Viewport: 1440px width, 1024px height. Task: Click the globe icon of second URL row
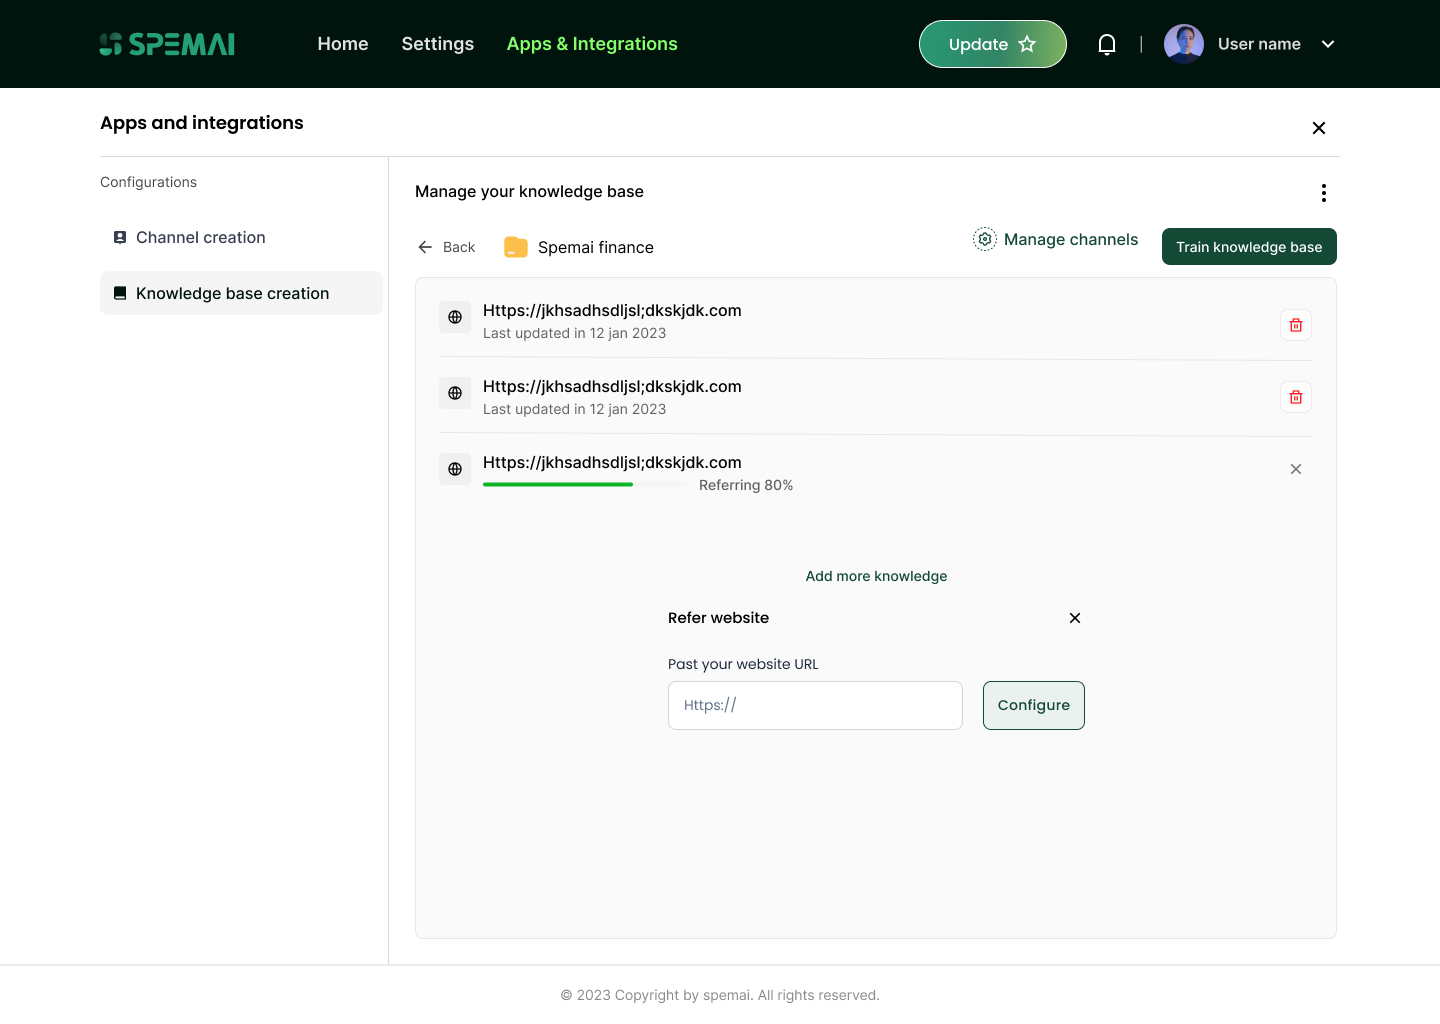click(455, 393)
